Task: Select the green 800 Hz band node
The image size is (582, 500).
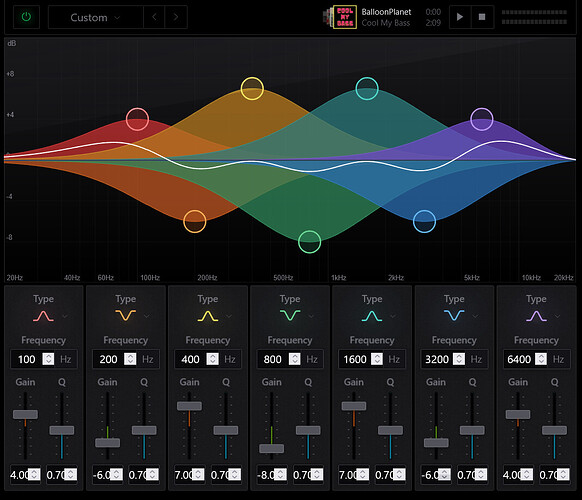Action: click(x=310, y=242)
